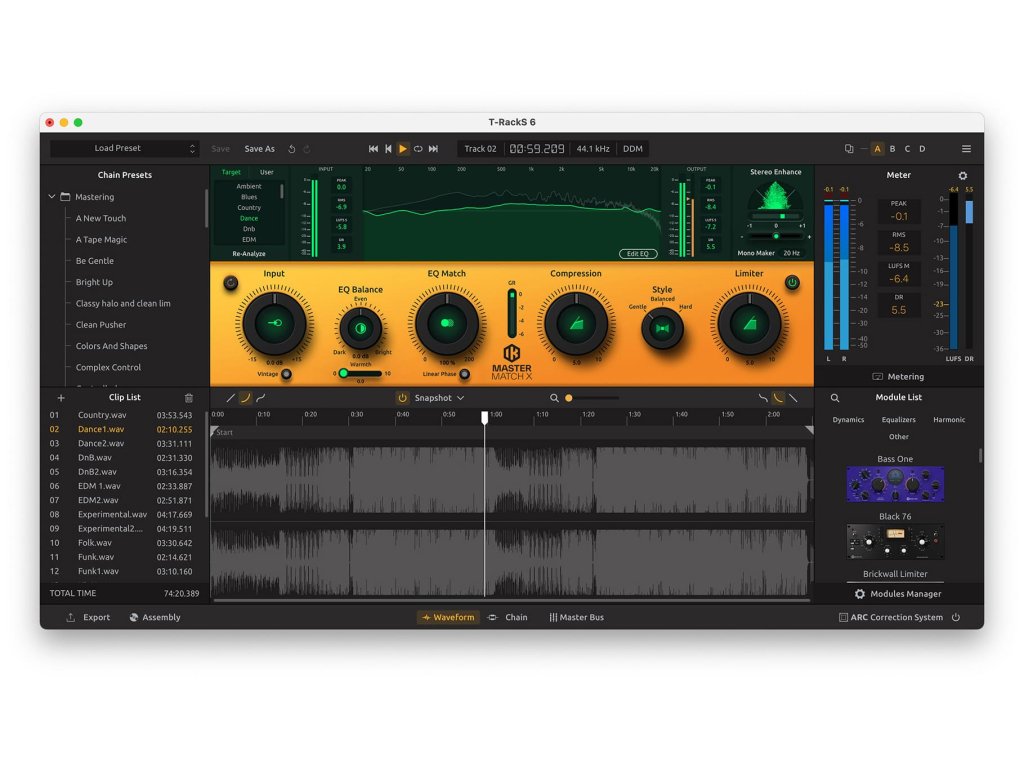Click the Mastering folder icon
The image size is (1024, 768).
pyautogui.click(x=65, y=197)
